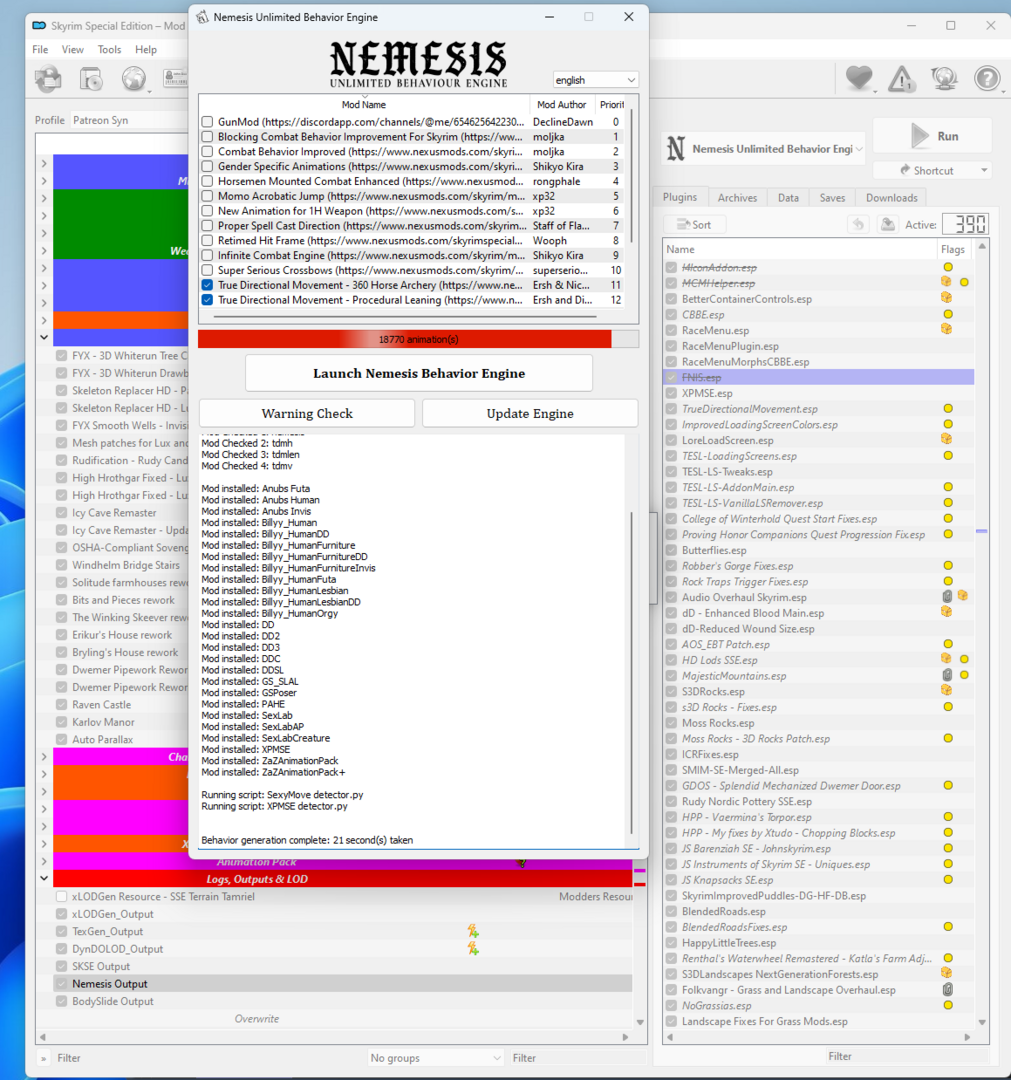Image resolution: width=1011 pixels, height=1080 pixels.
Task: Open the Tools menu
Action: click(x=109, y=50)
